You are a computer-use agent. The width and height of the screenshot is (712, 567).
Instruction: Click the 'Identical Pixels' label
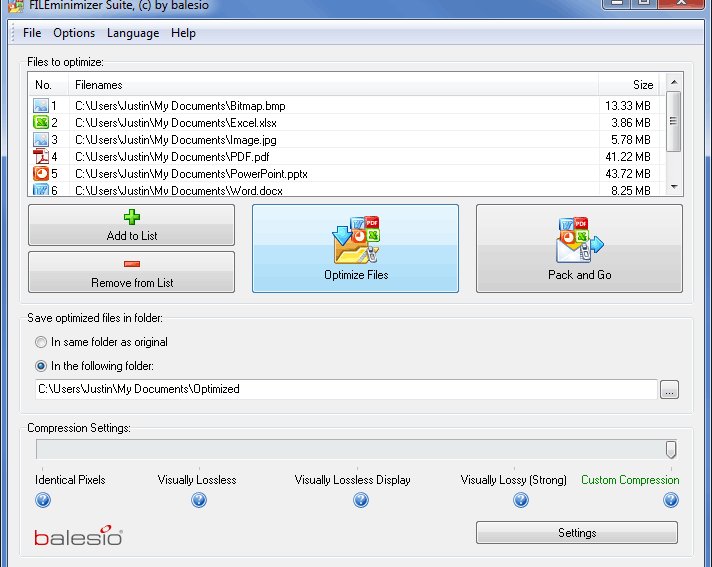pyautogui.click(x=70, y=480)
